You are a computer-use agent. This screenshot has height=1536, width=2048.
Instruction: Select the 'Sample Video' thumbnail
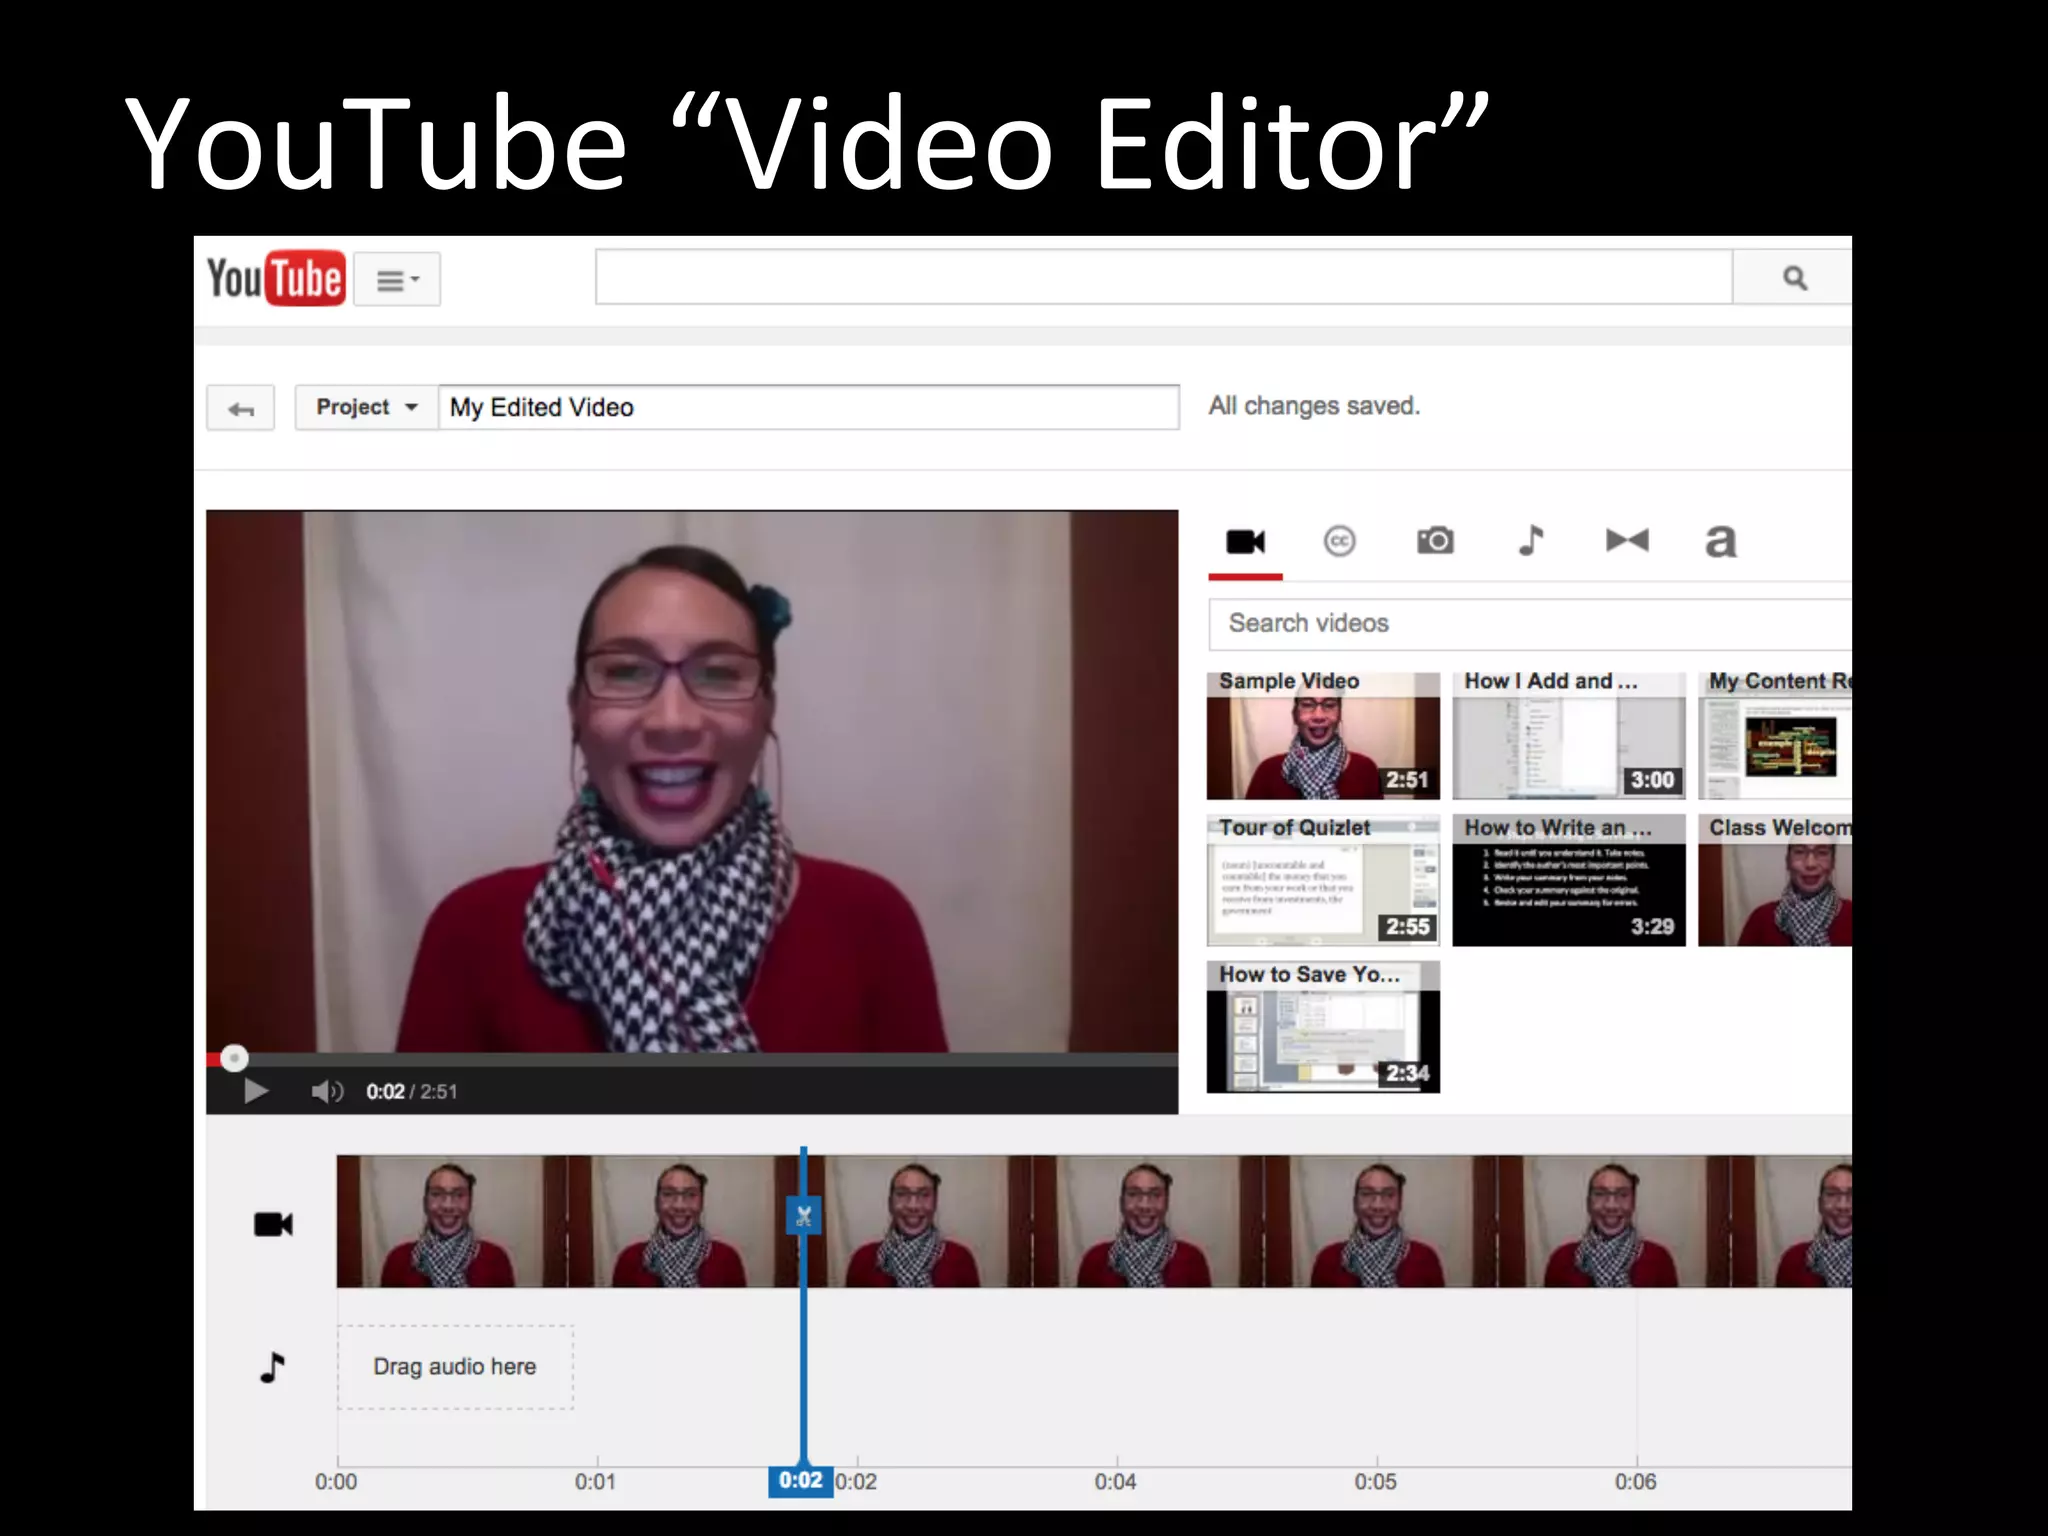1323,735
